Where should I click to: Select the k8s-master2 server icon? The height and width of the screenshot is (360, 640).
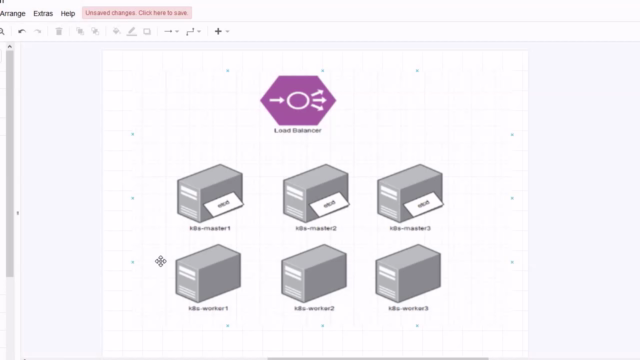click(316, 193)
